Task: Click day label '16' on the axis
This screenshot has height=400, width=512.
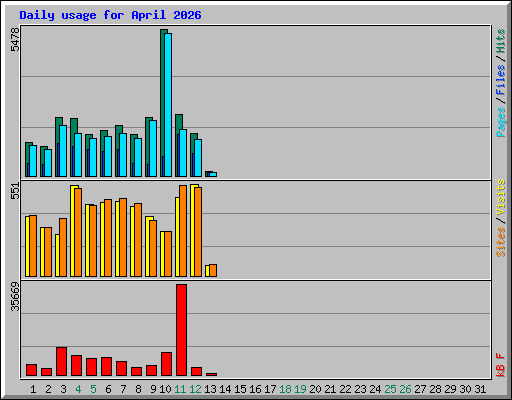Action: pos(255,389)
